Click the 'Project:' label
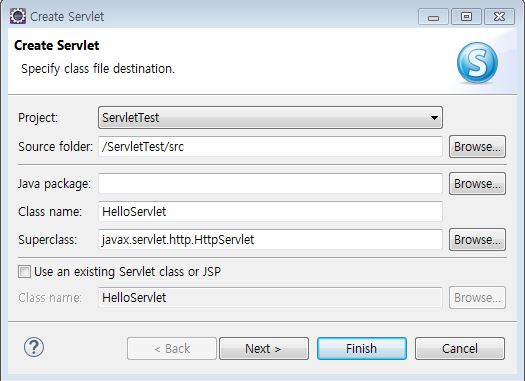Screen dimensions: 525x381 tap(38, 118)
